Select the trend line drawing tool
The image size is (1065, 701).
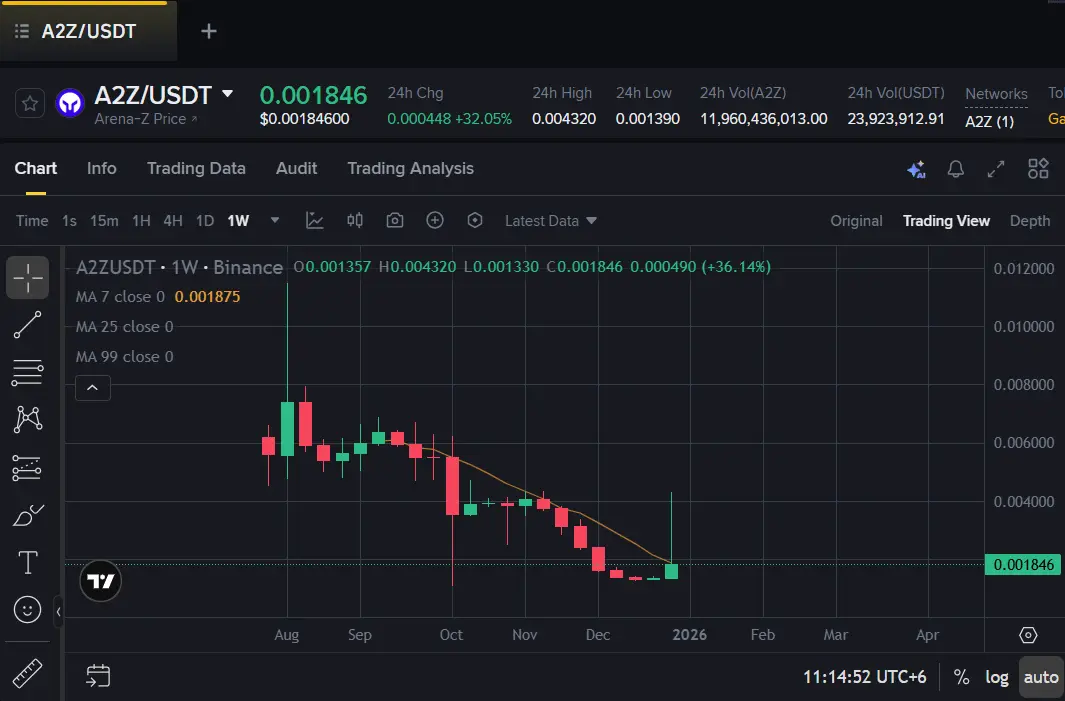[28, 325]
